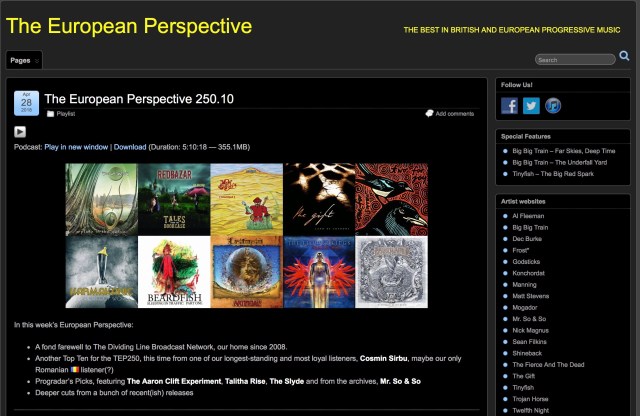Visit the Sean Filkins artist link
The height and width of the screenshot is (416, 640).
click(531, 341)
